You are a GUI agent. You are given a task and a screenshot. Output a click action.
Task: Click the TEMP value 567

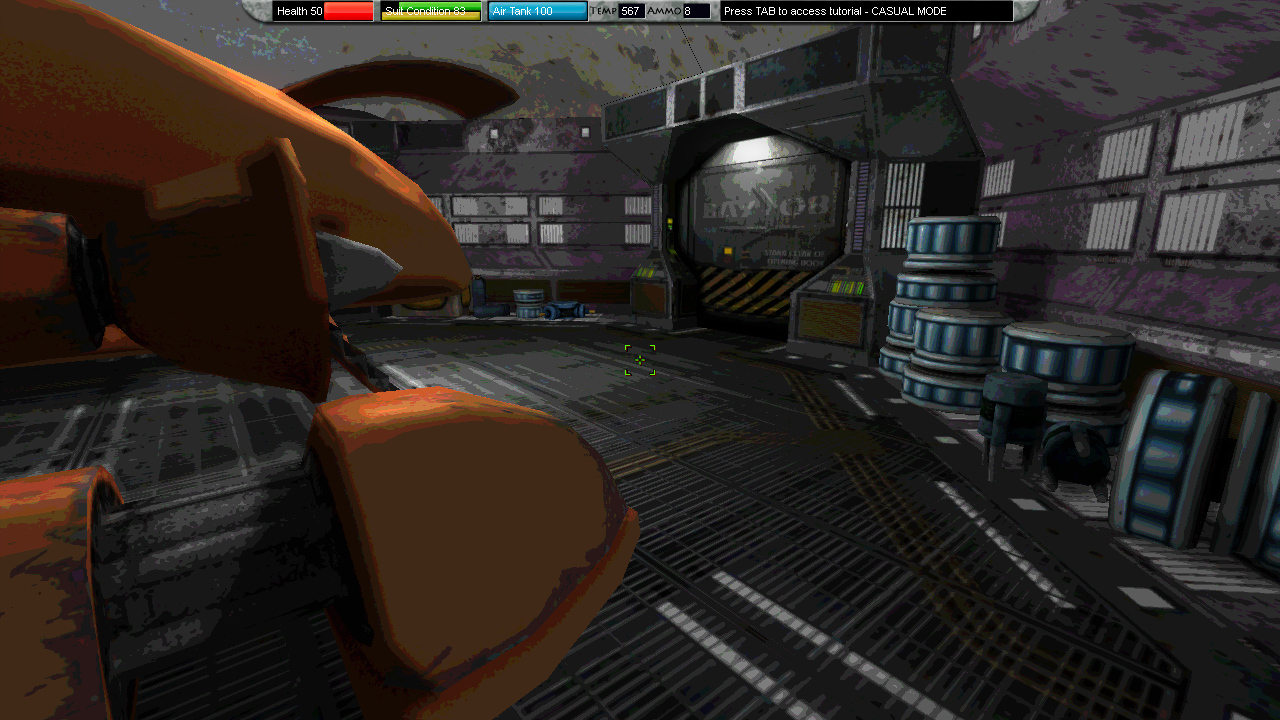631,11
